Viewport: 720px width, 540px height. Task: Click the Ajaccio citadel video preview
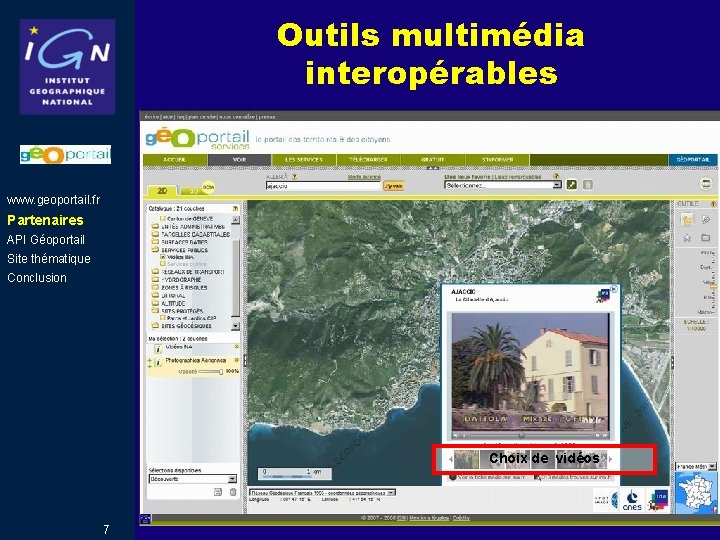point(531,371)
